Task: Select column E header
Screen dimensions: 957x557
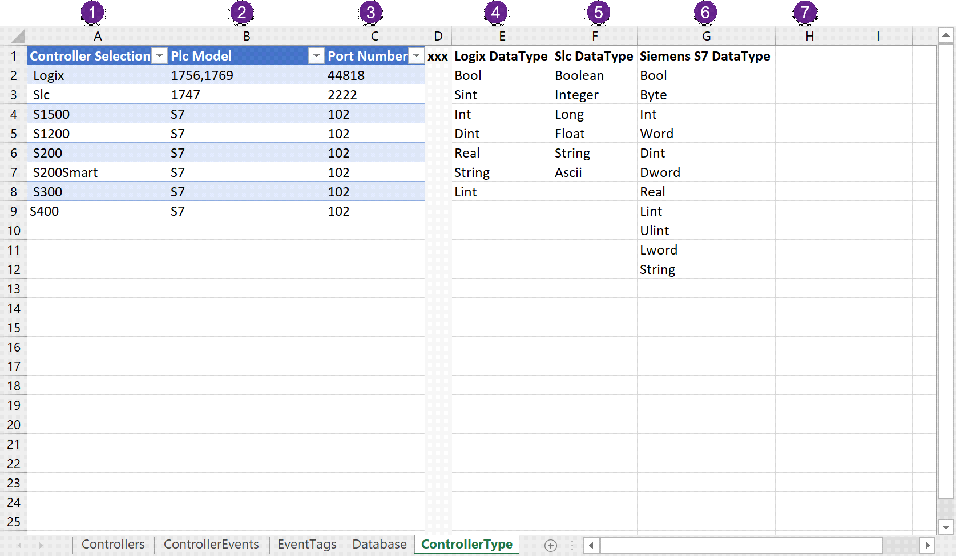Action: tap(502, 37)
